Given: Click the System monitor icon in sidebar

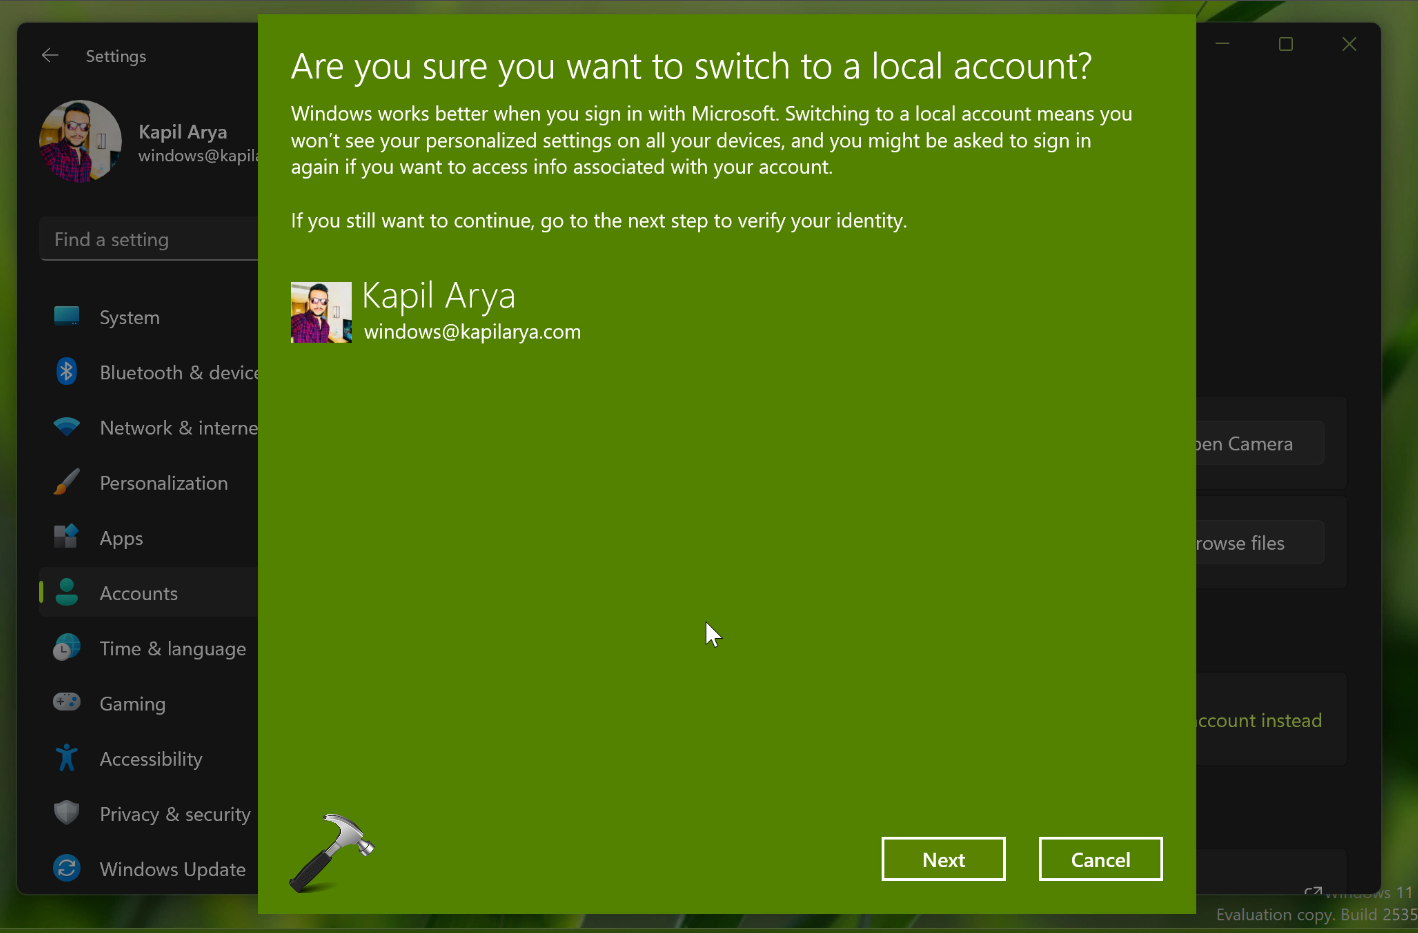Looking at the screenshot, I should 67,317.
